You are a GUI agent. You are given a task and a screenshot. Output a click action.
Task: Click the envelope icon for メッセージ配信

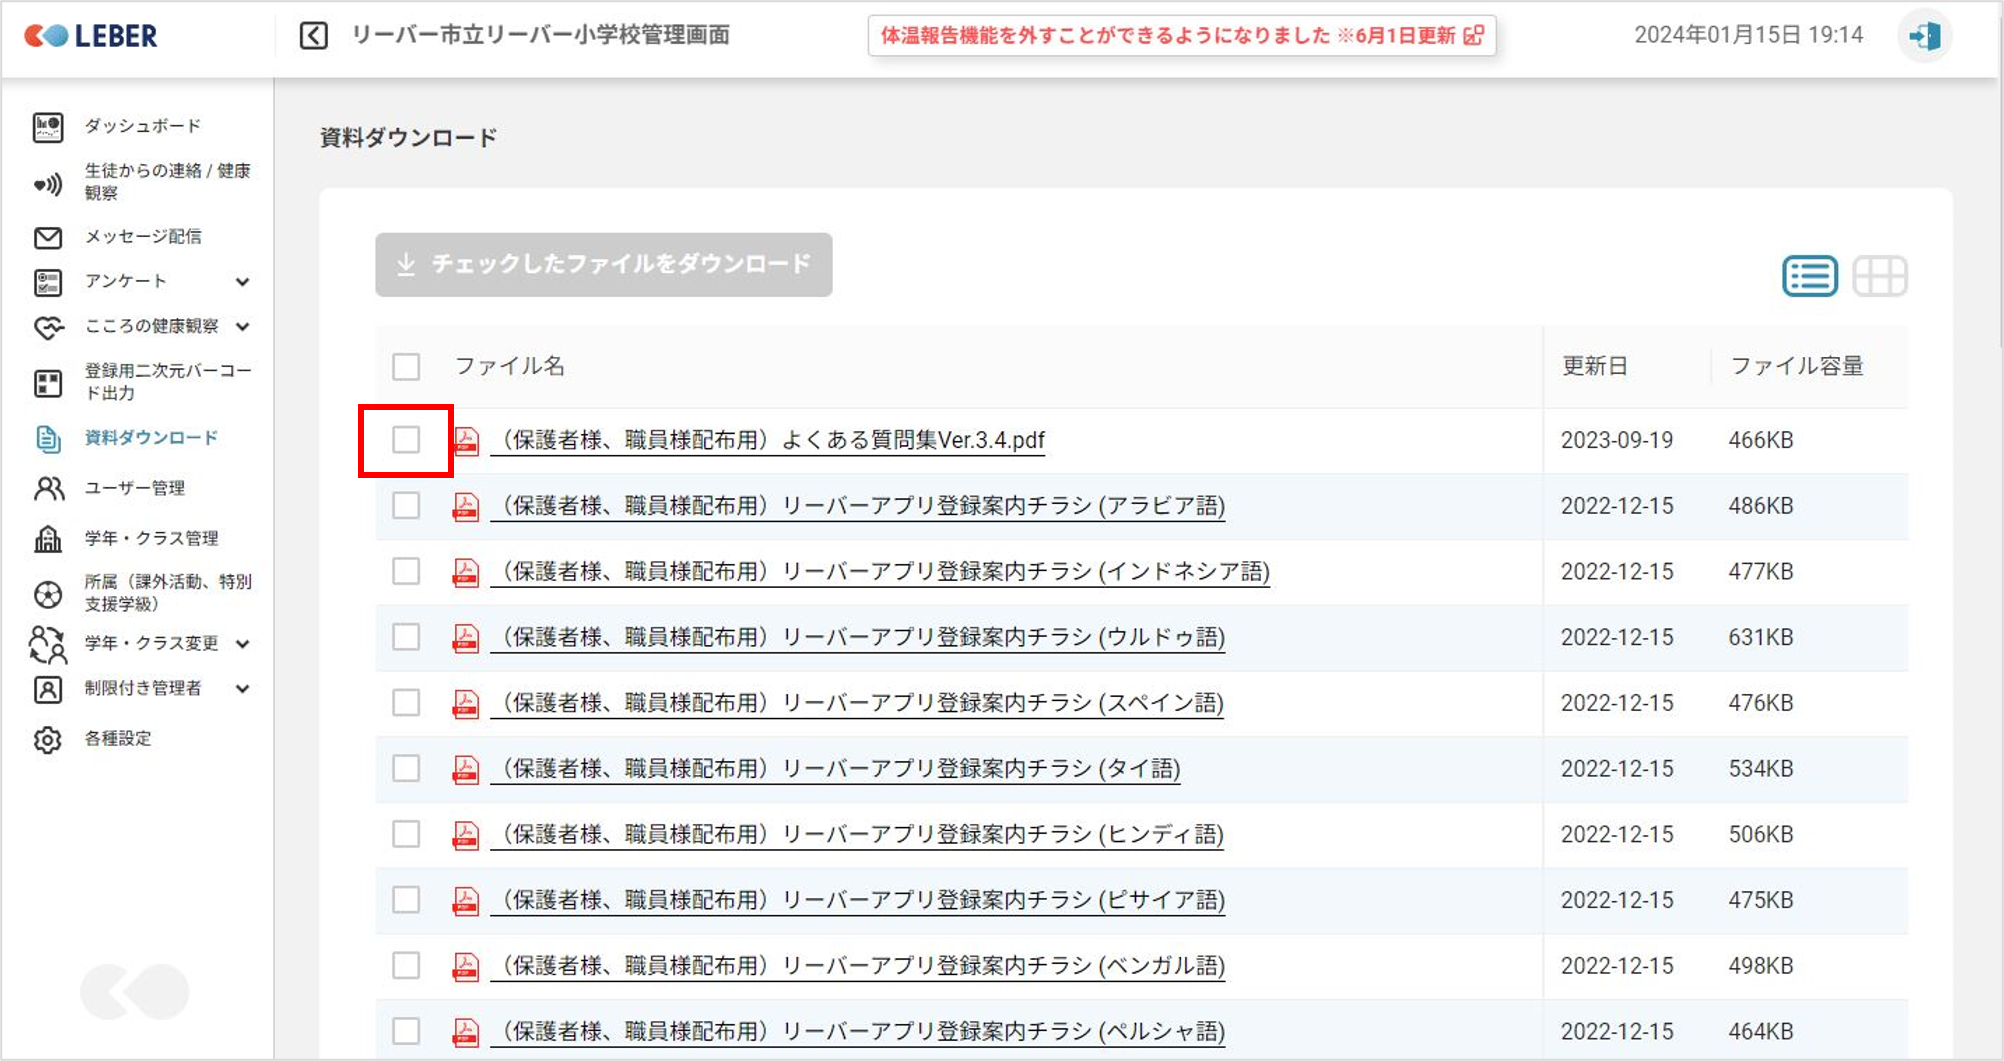click(x=48, y=237)
